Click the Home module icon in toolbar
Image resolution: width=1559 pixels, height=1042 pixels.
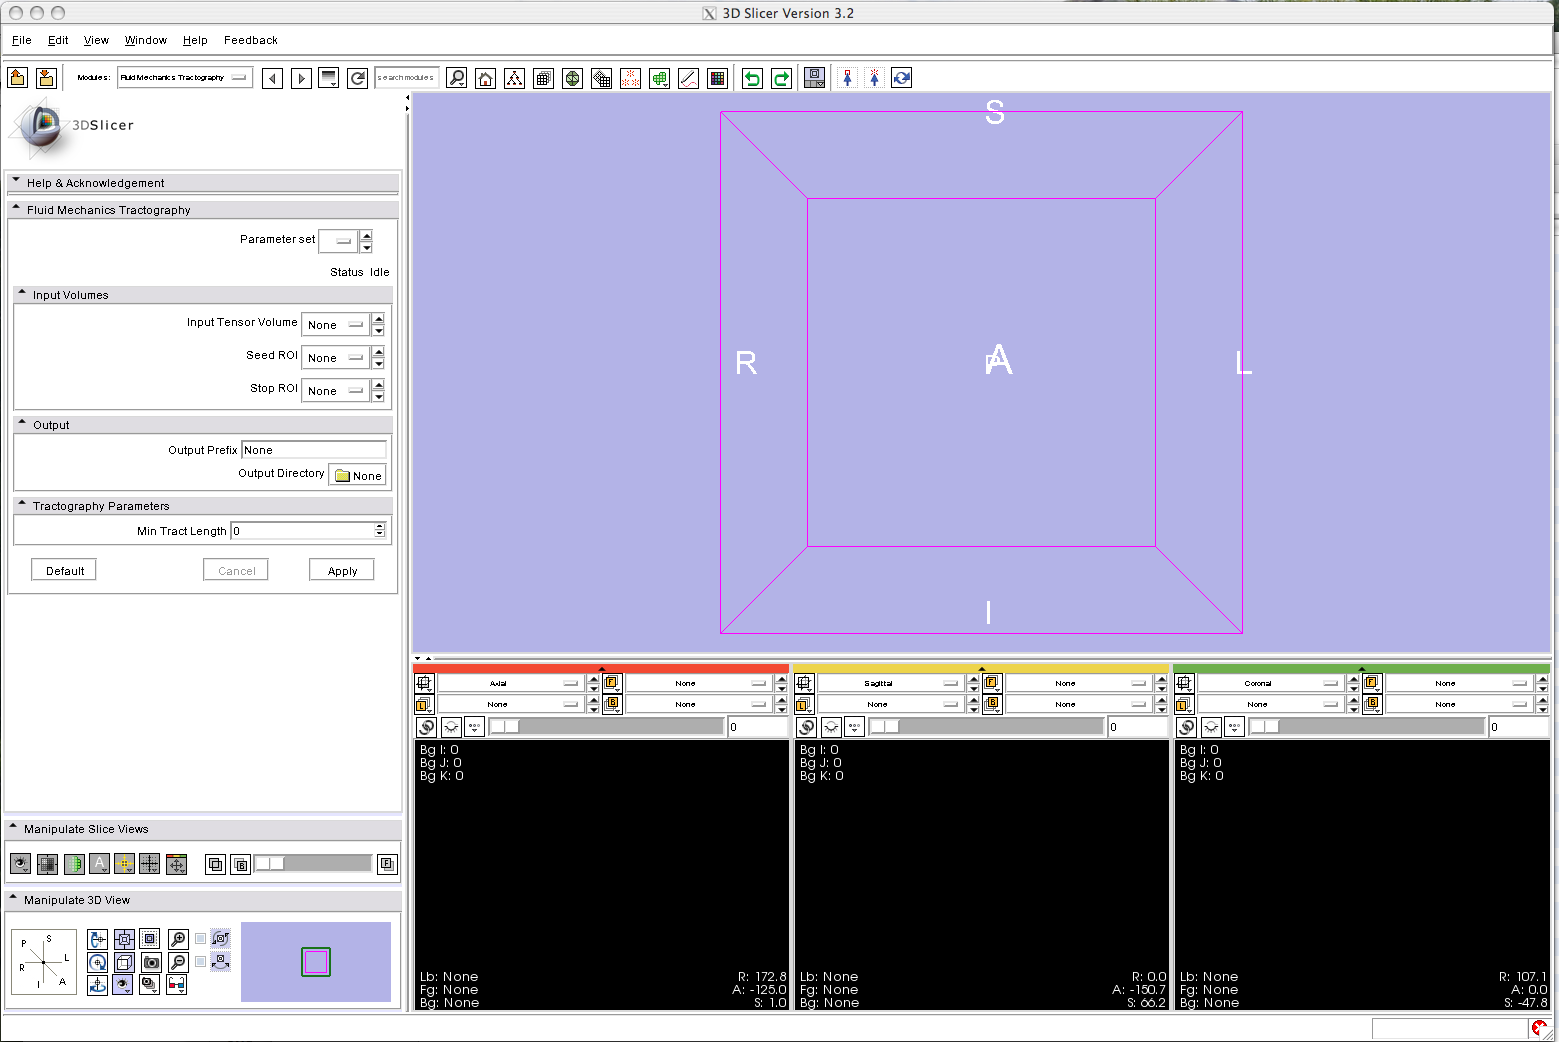pos(485,78)
